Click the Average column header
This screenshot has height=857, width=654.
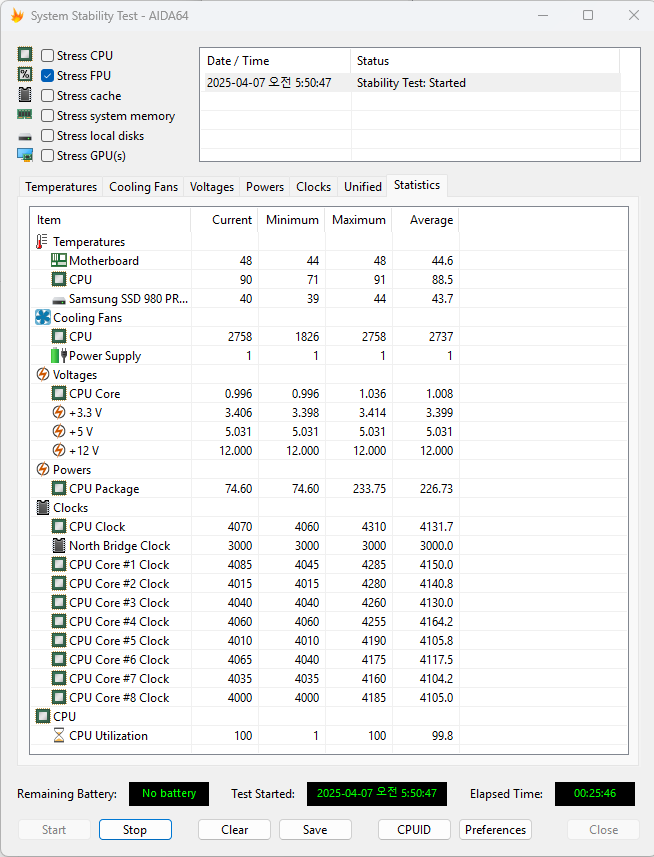(426, 220)
